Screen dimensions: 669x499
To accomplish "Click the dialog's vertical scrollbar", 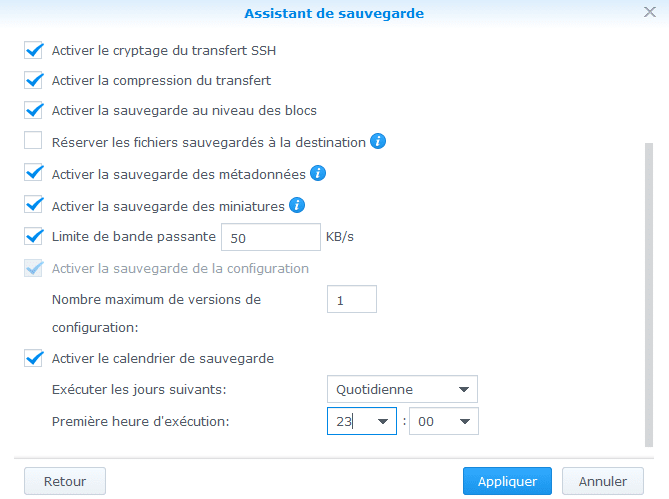I will (x=649, y=295).
